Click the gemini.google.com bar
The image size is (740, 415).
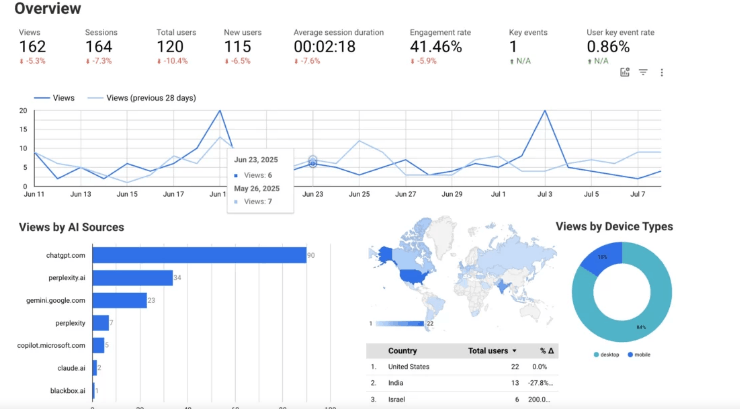point(119,300)
